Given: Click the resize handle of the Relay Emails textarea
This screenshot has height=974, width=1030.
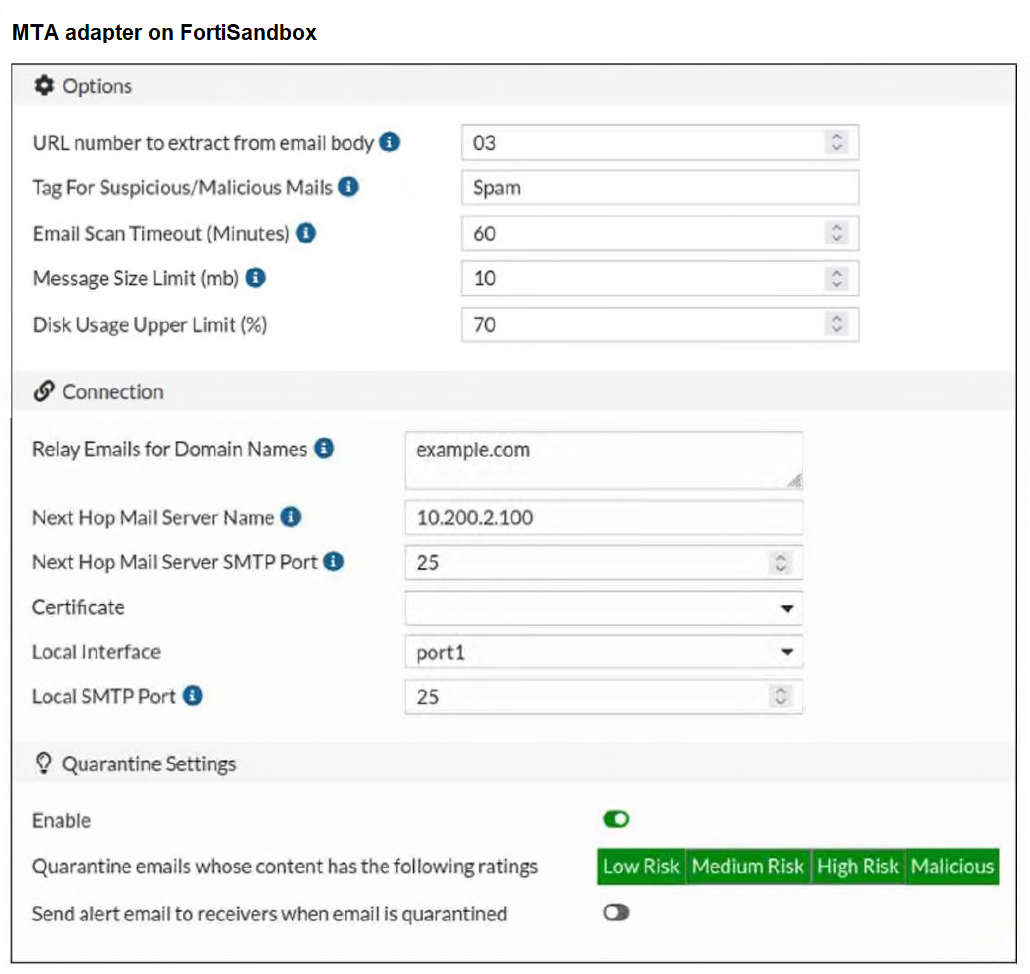Looking at the screenshot, I should (x=795, y=481).
